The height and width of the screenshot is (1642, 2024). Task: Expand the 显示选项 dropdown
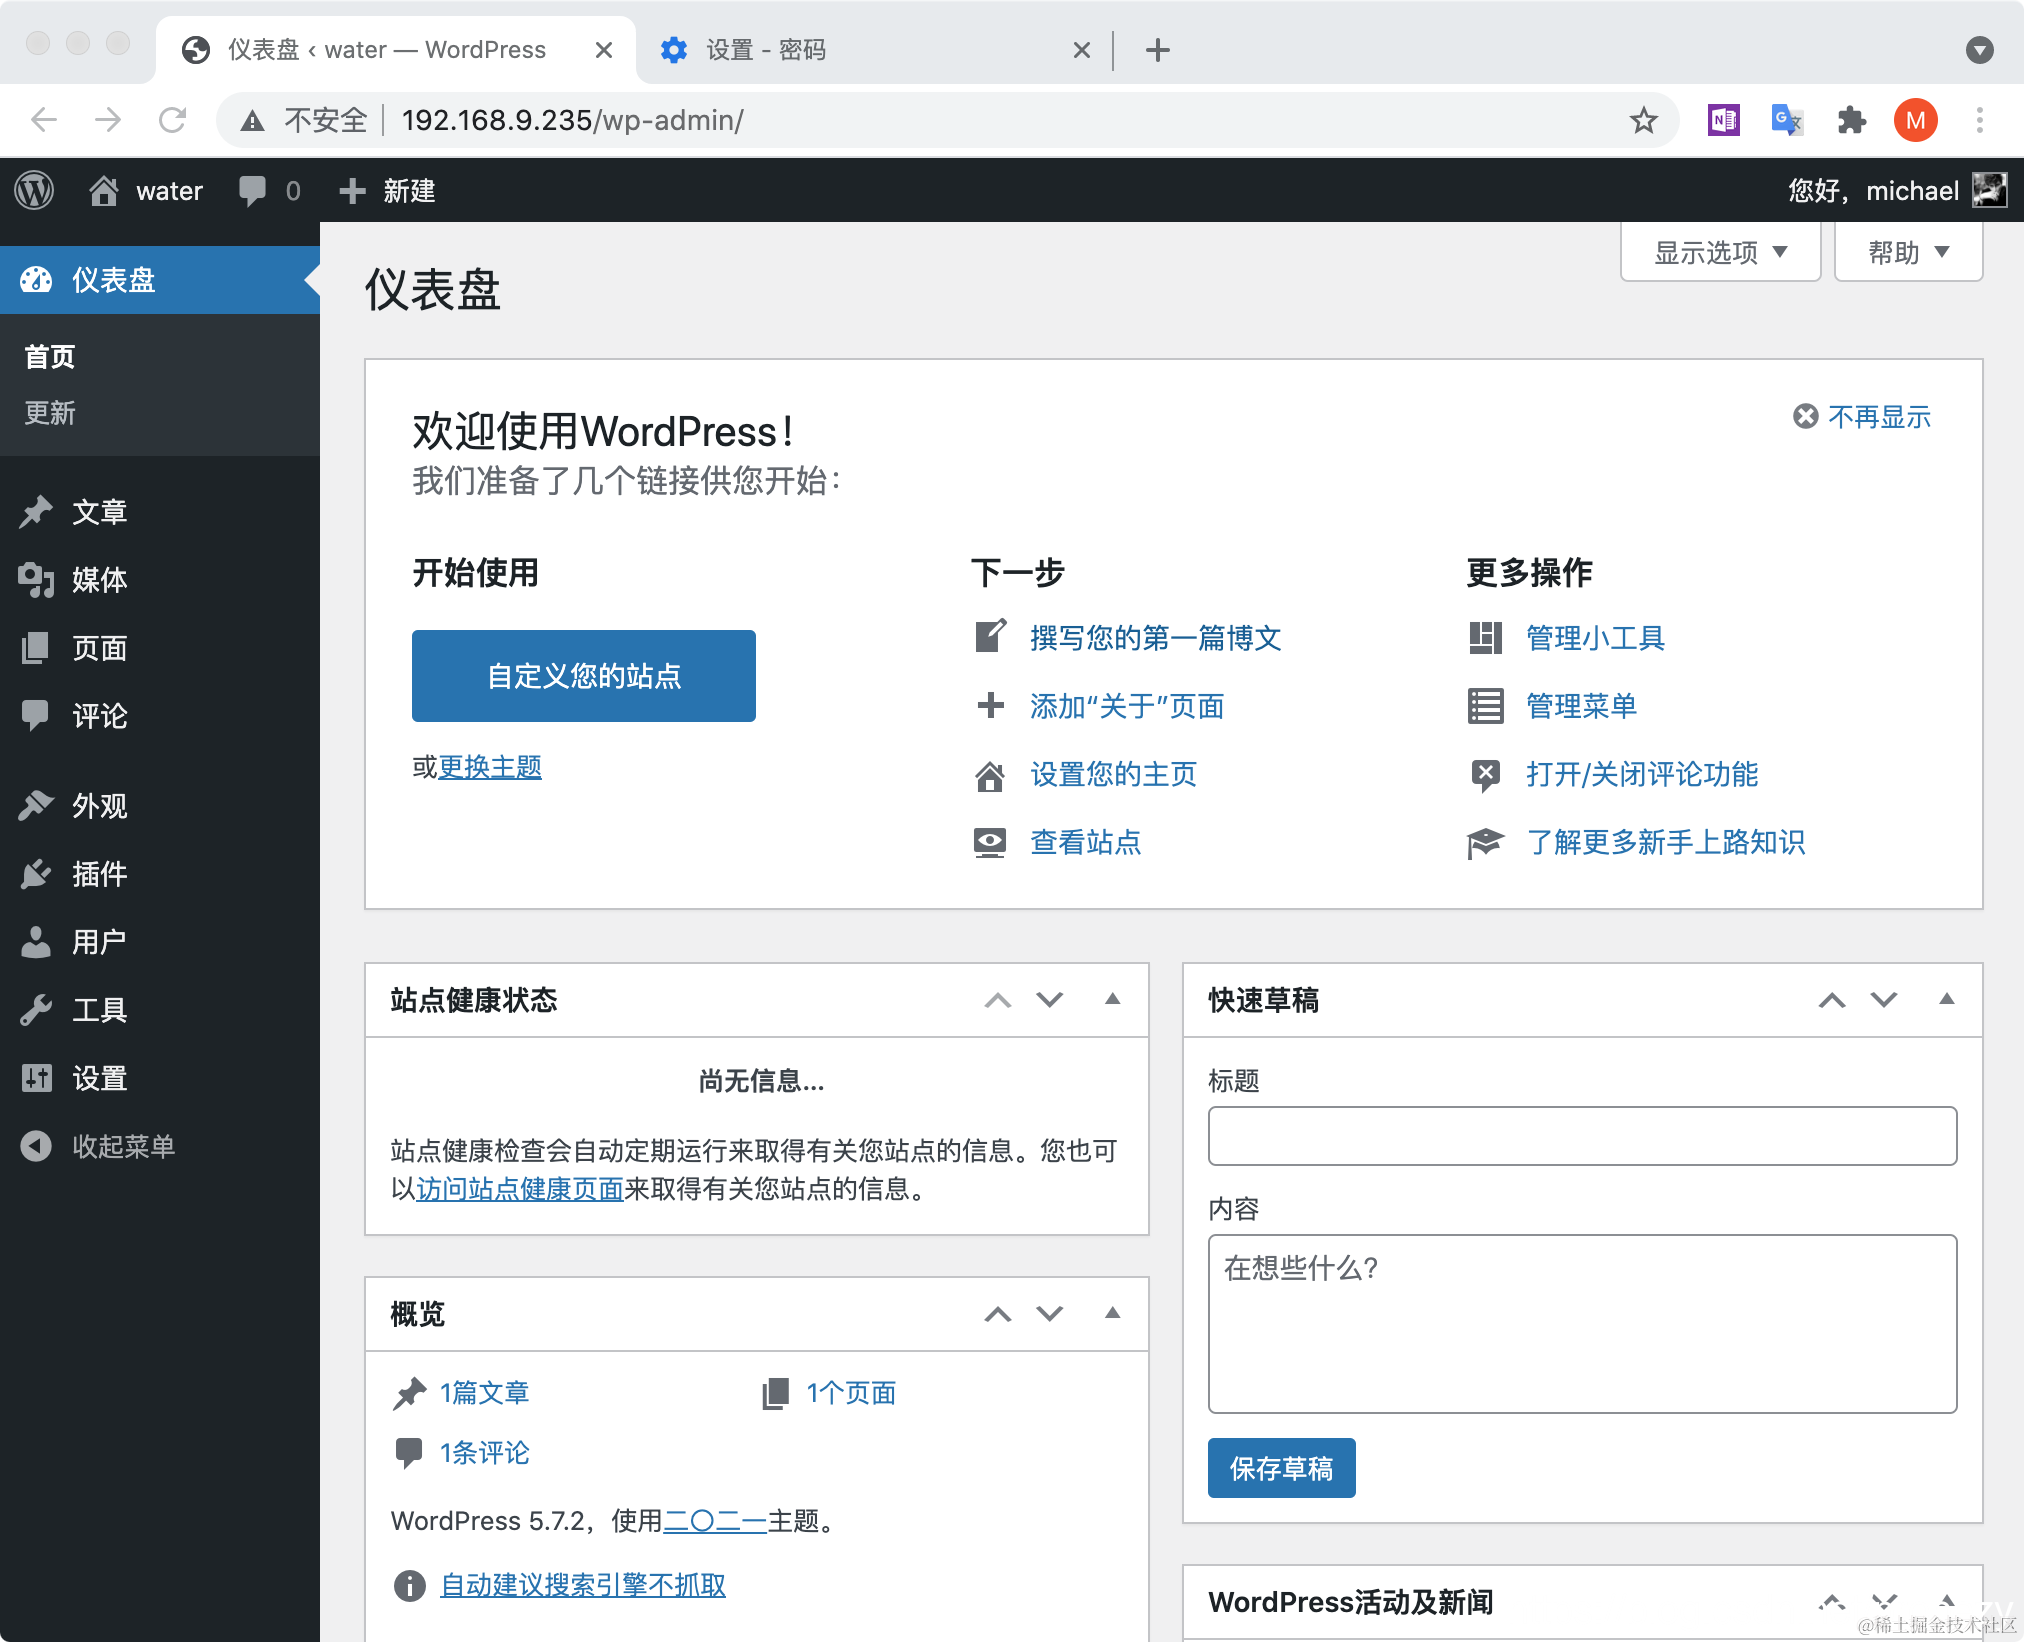pos(1720,252)
